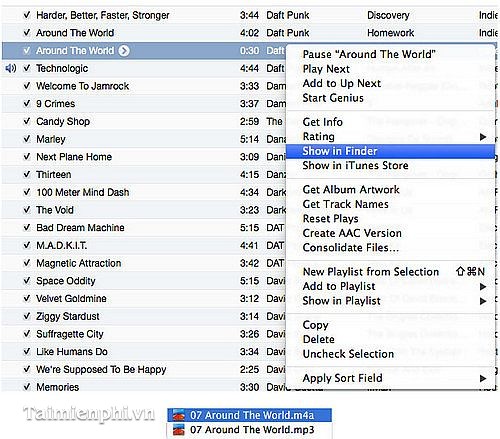Viewport: 500px width, 439px height.
Task: Toggle the Ziggy Stardust checkbox
Action: point(27,316)
